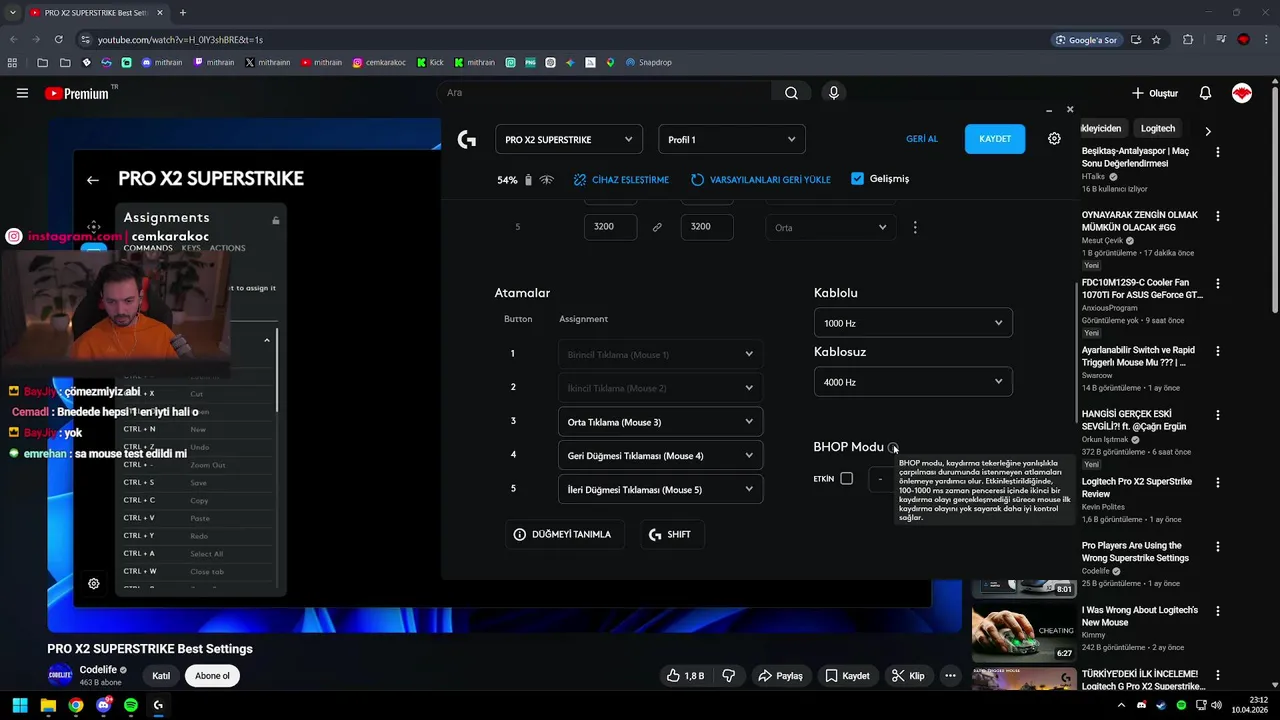
Task: Open the Profil 1 dropdown
Action: [x=732, y=139]
